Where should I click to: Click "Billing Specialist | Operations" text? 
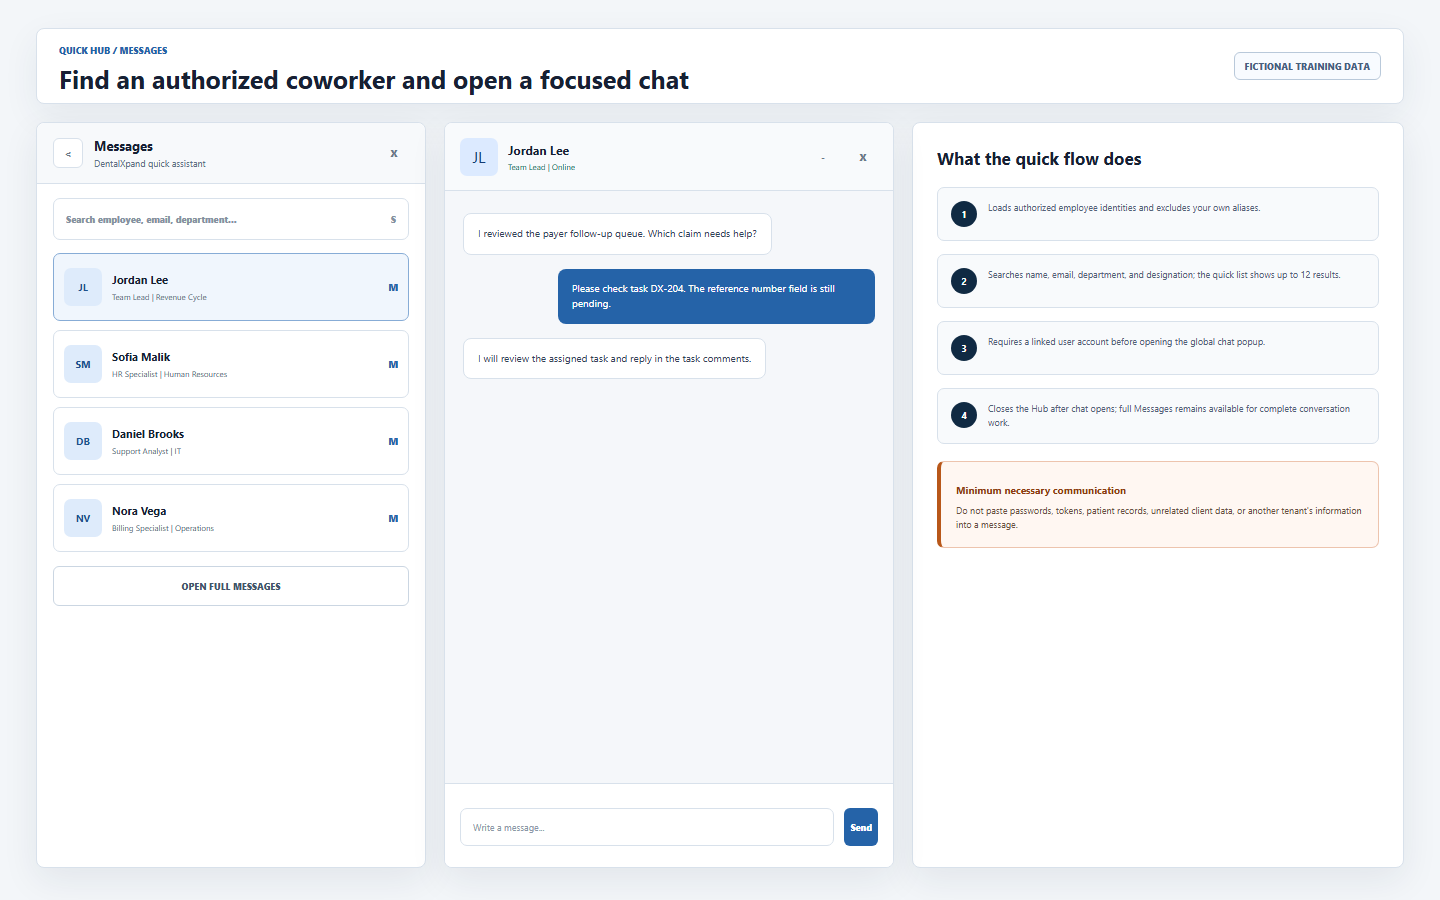point(163,528)
